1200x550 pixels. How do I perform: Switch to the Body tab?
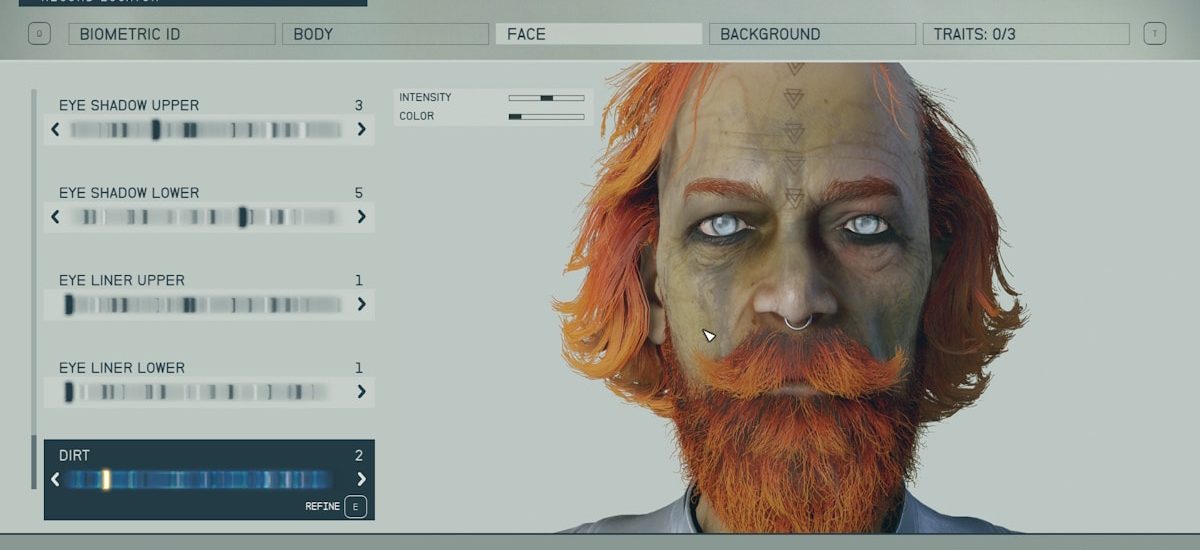[385, 34]
